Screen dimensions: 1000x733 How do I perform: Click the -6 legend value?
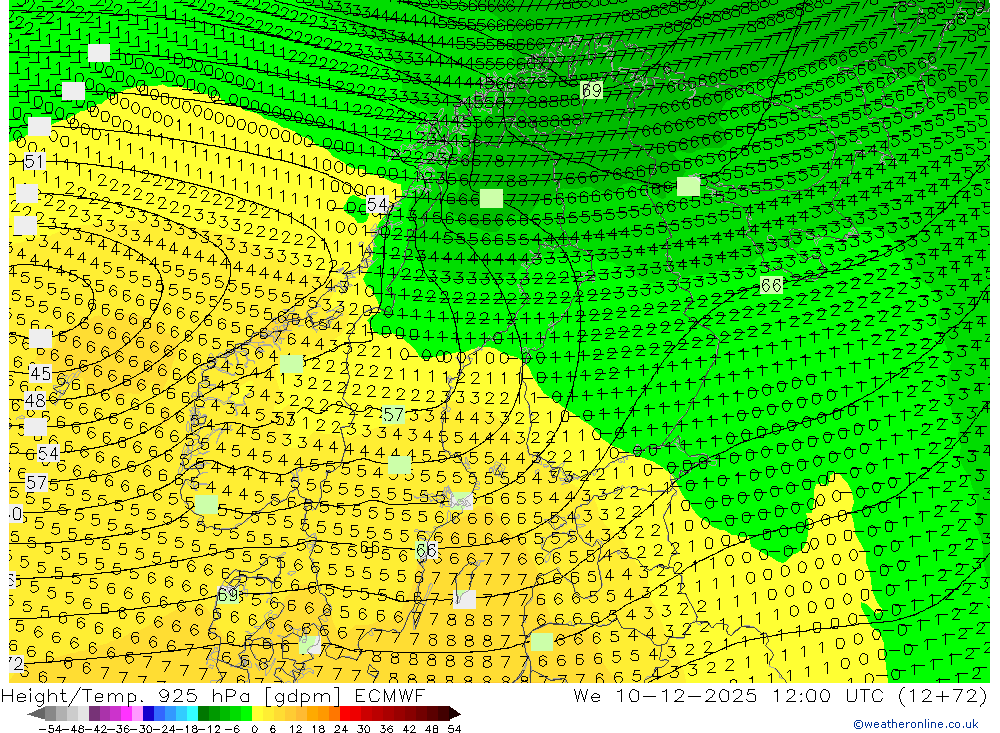(x=232, y=729)
